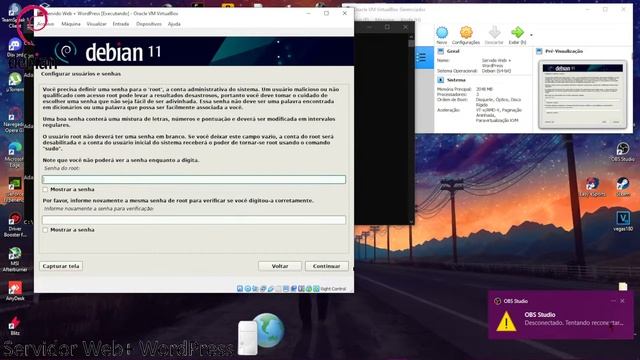Click Descartar in VirtualBox Manager toolbar
This screenshot has height=360, width=640.
click(494, 36)
